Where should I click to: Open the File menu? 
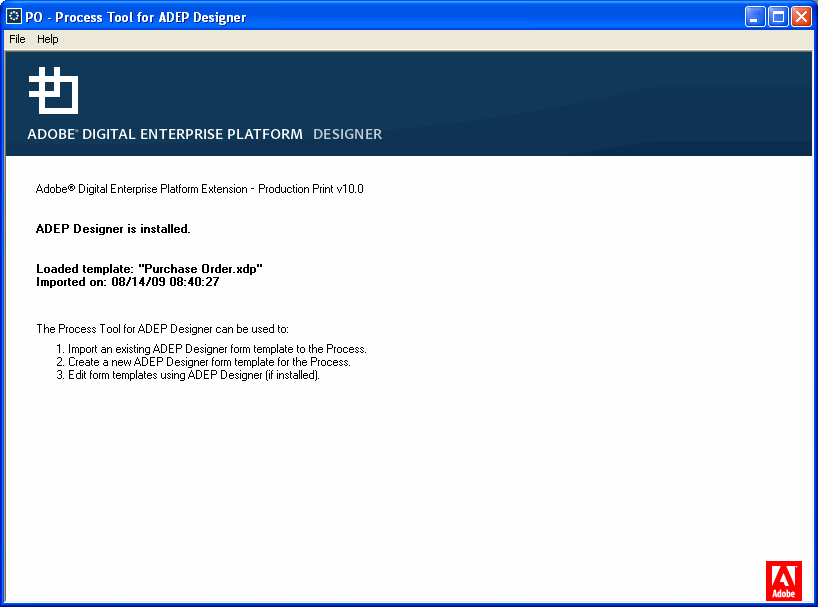pyautogui.click(x=17, y=39)
